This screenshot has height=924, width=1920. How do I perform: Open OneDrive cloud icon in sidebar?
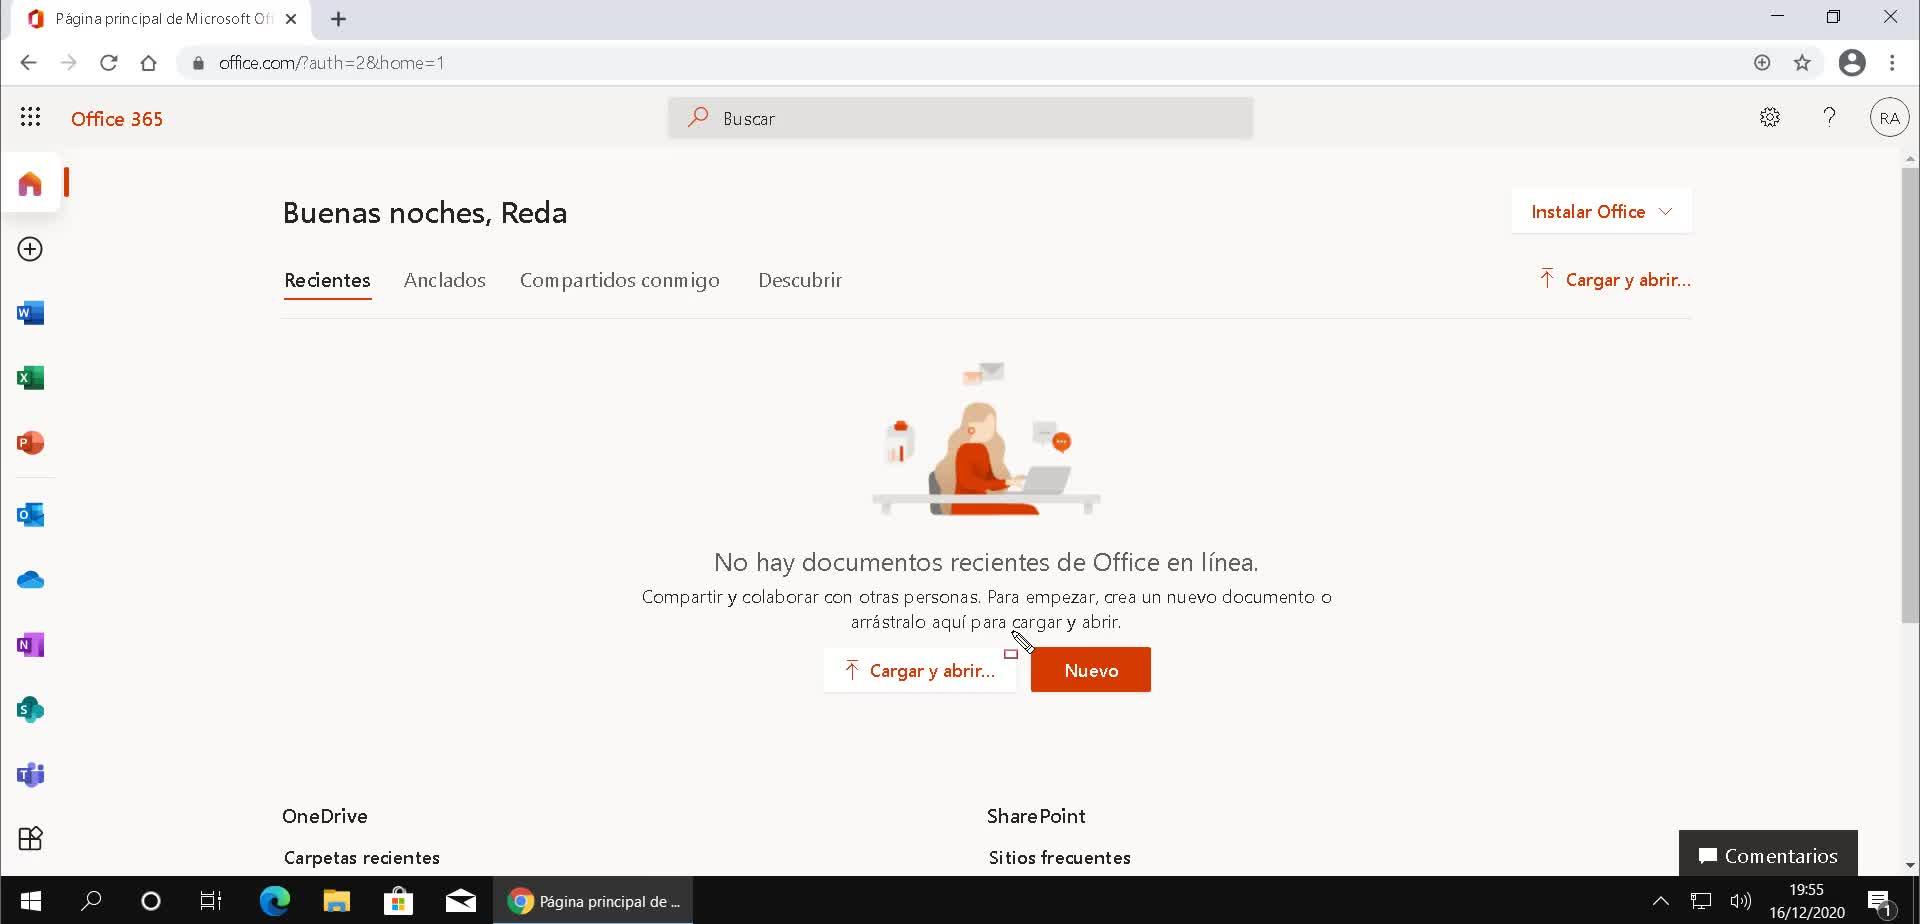(x=30, y=580)
